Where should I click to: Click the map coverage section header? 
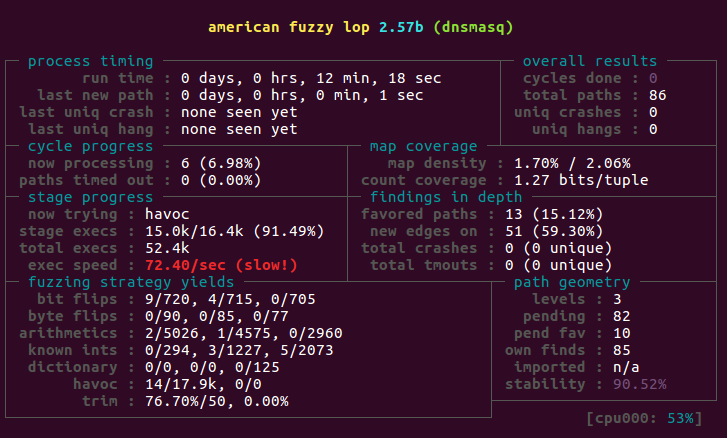[423, 146]
